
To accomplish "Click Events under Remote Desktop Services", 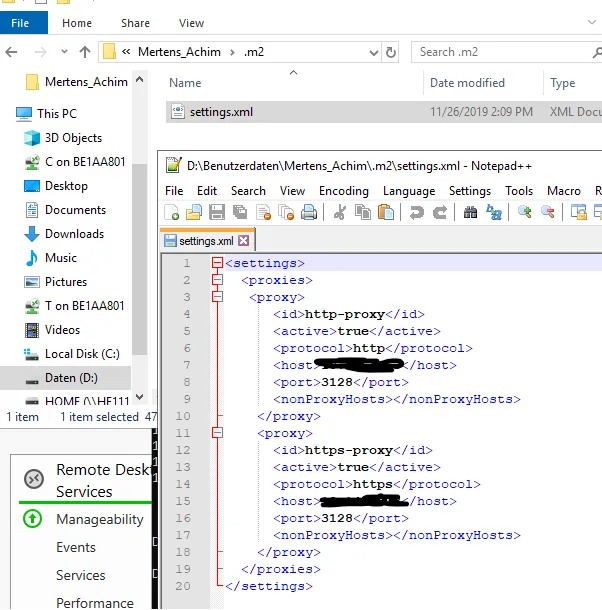I will (75, 547).
